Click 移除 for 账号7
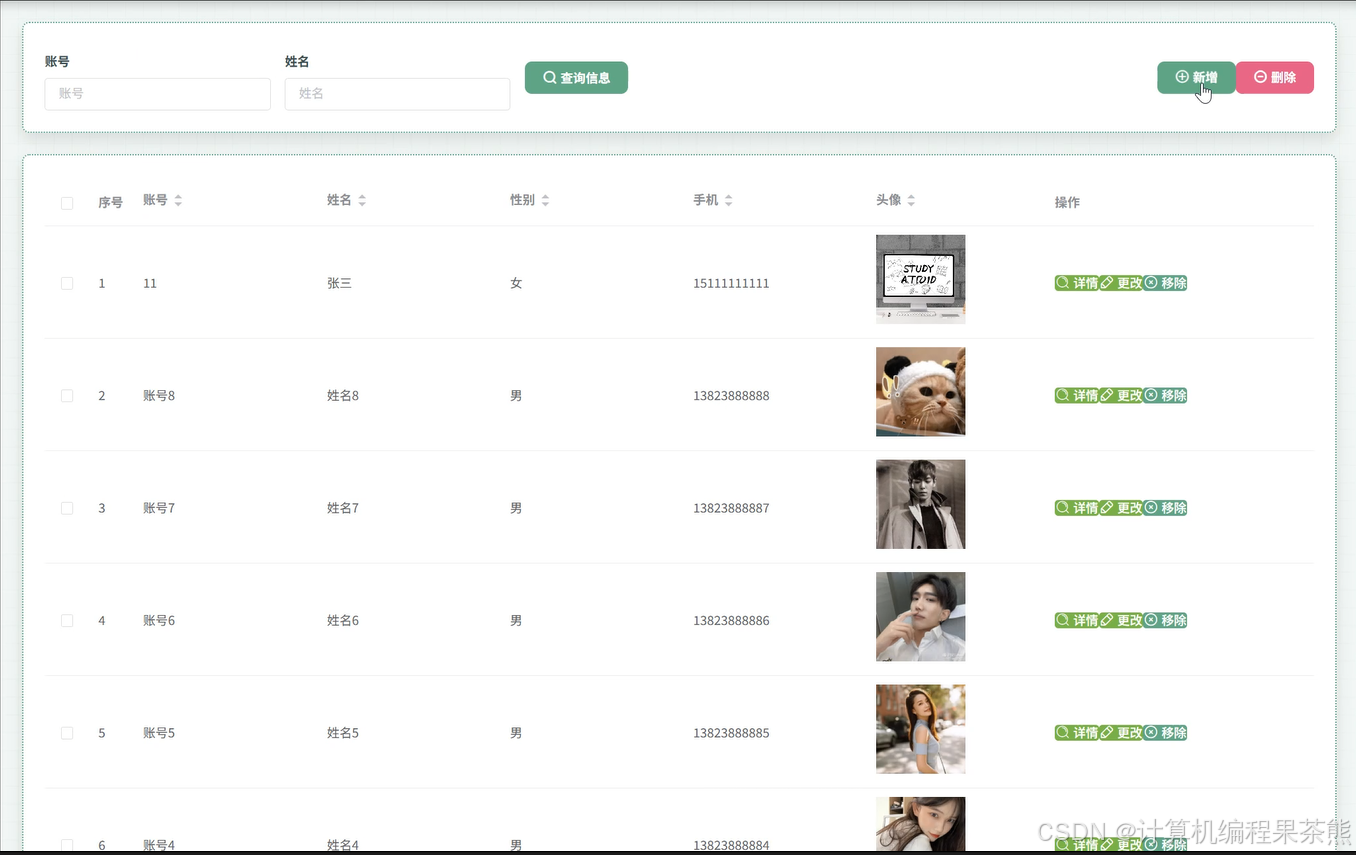The image size is (1356, 855). (1165, 508)
